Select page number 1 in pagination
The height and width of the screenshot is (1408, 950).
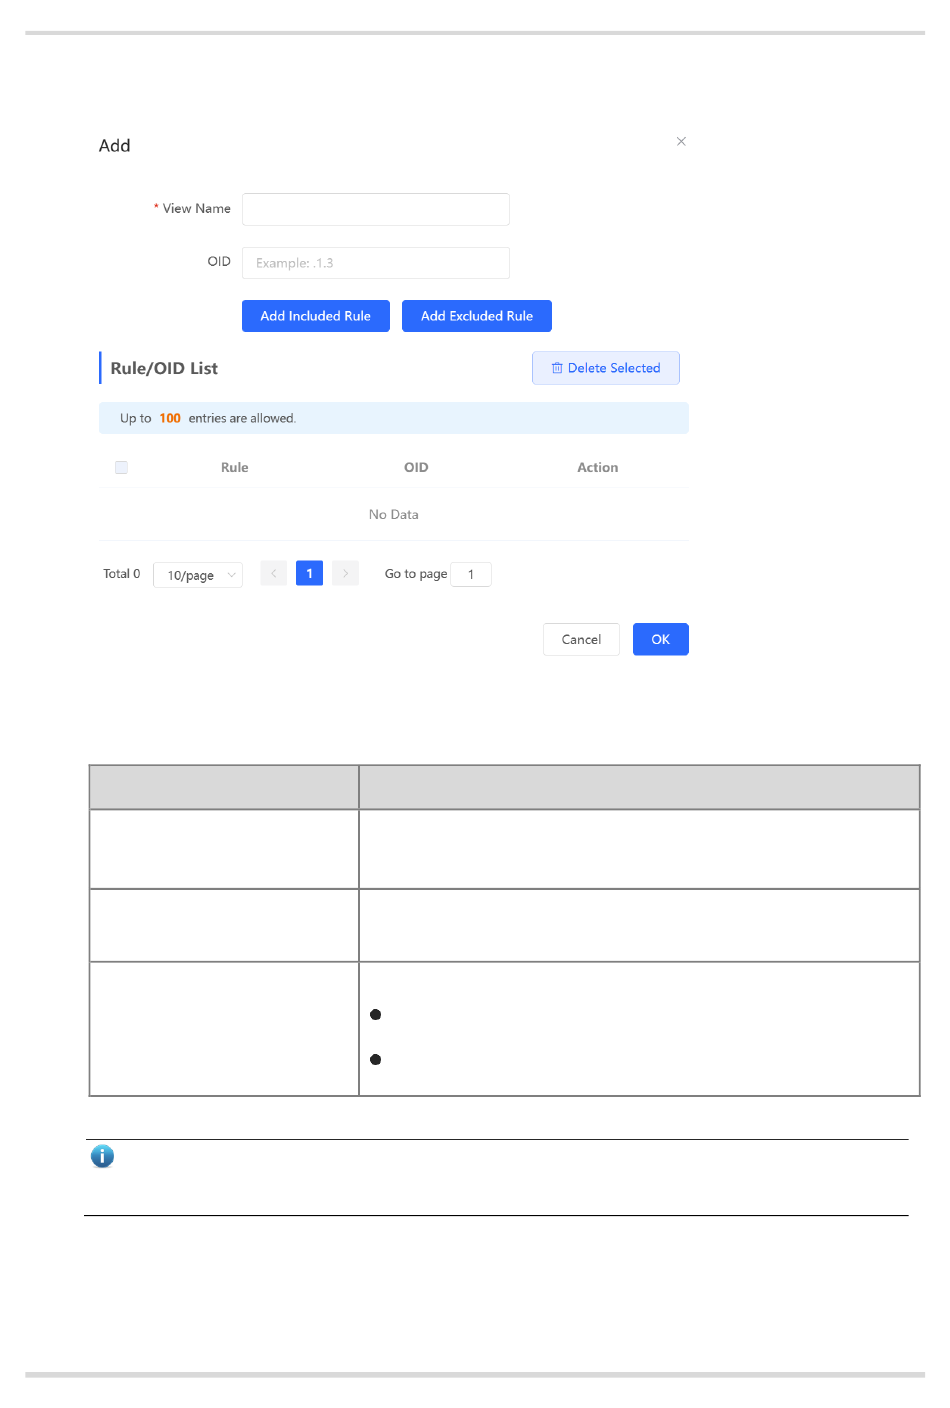pyautogui.click(x=309, y=573)
